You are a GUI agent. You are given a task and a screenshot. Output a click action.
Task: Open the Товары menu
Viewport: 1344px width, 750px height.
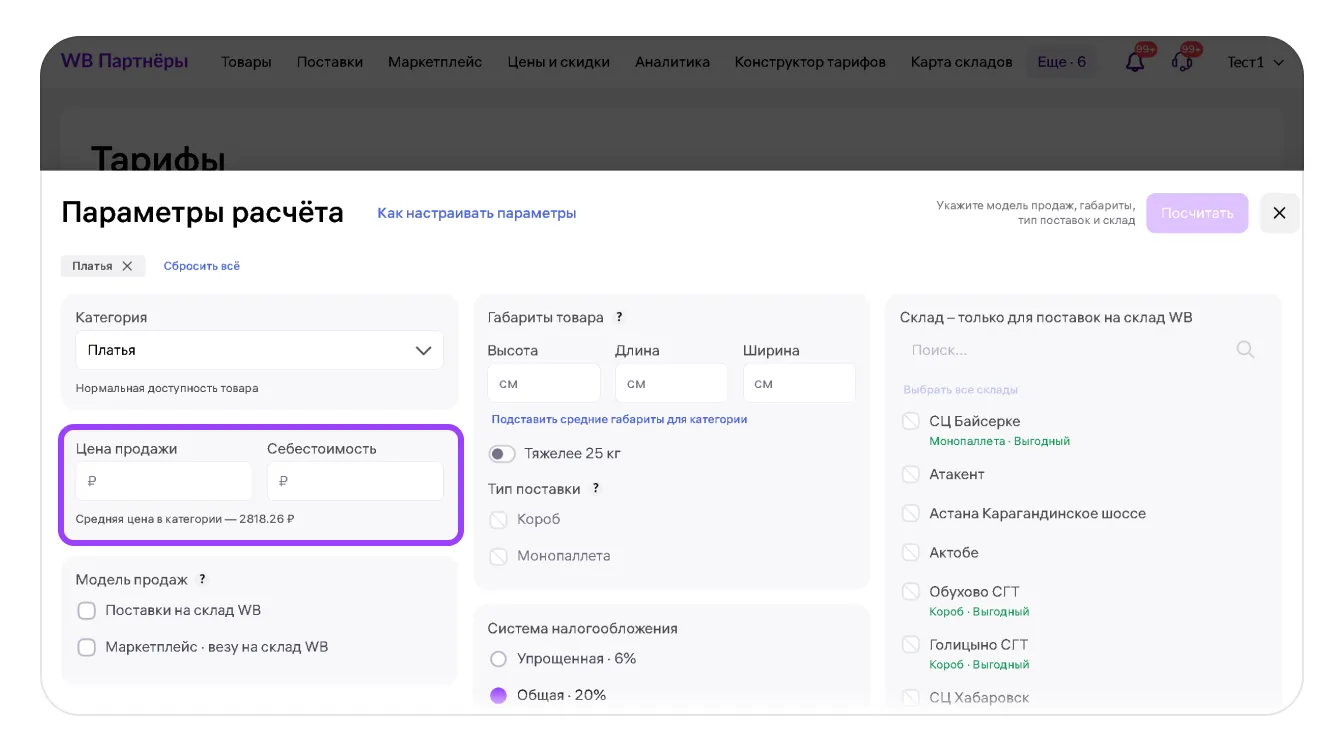point(246,62)
